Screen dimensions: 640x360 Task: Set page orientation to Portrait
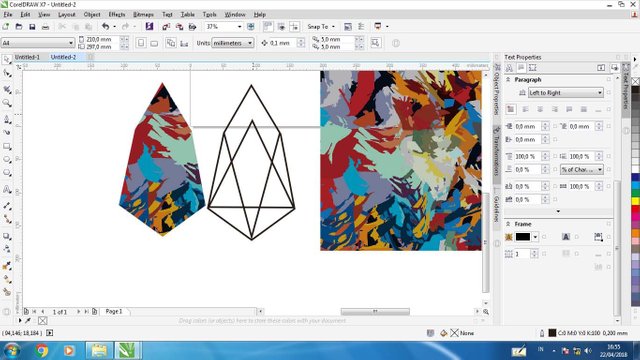141,43
